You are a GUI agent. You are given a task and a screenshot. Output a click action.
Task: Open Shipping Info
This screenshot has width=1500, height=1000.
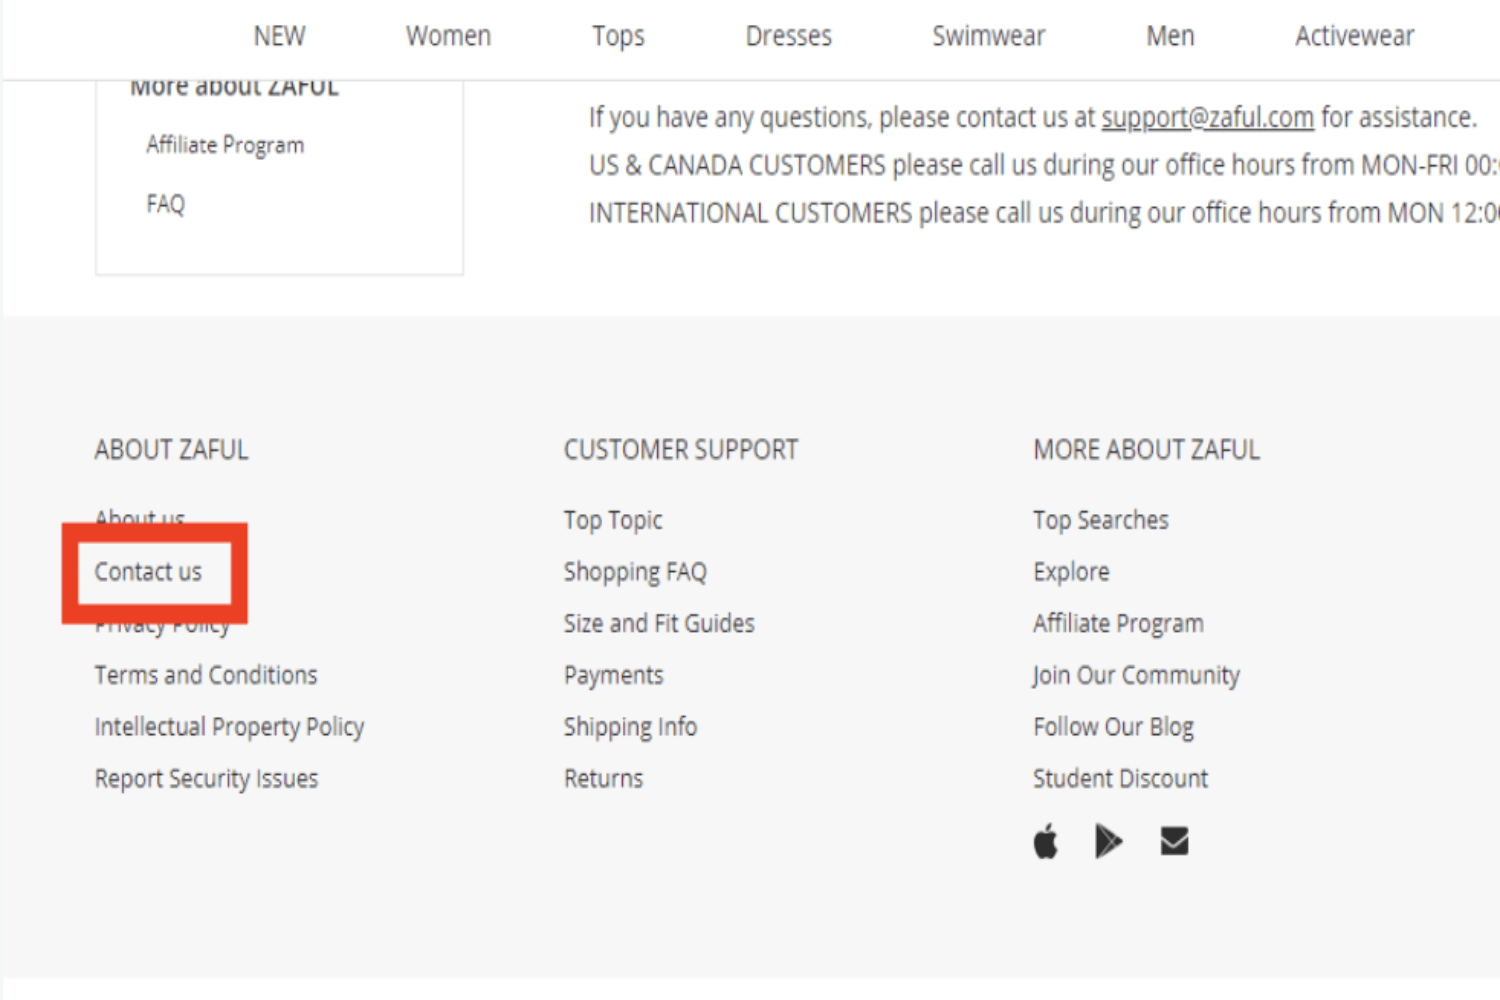pyautogui.click(x=630, y=727)
